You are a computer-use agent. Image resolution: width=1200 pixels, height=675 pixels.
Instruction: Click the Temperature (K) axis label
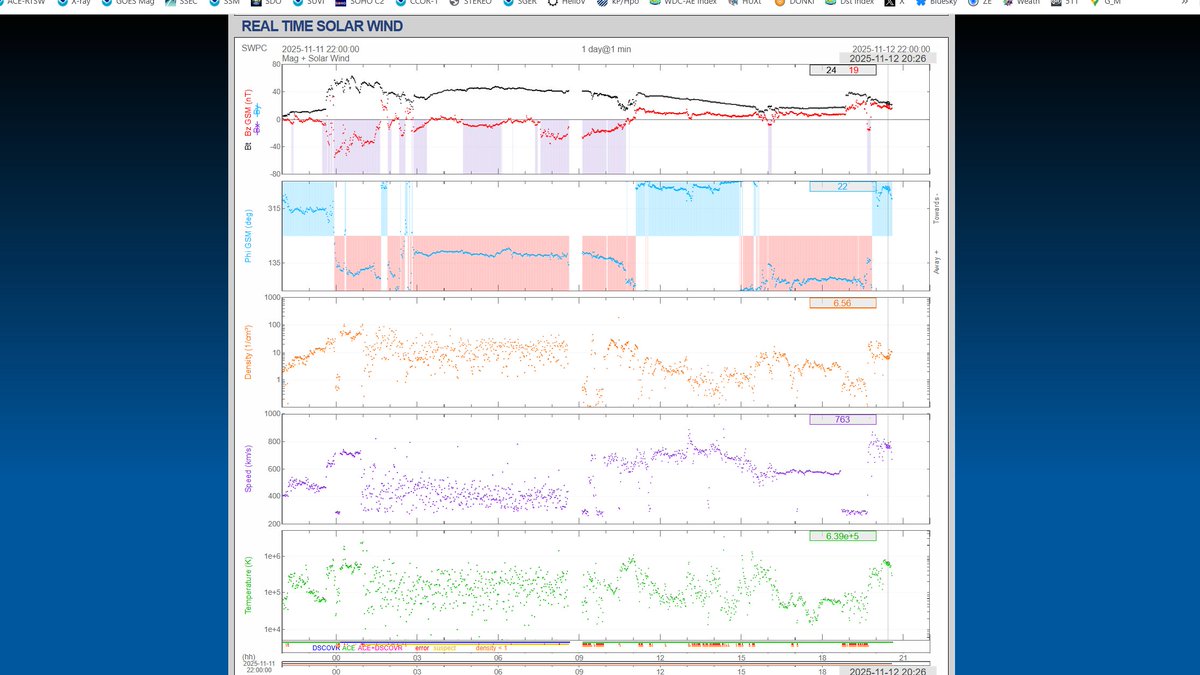pyautogui.click(x=248, y=585)
